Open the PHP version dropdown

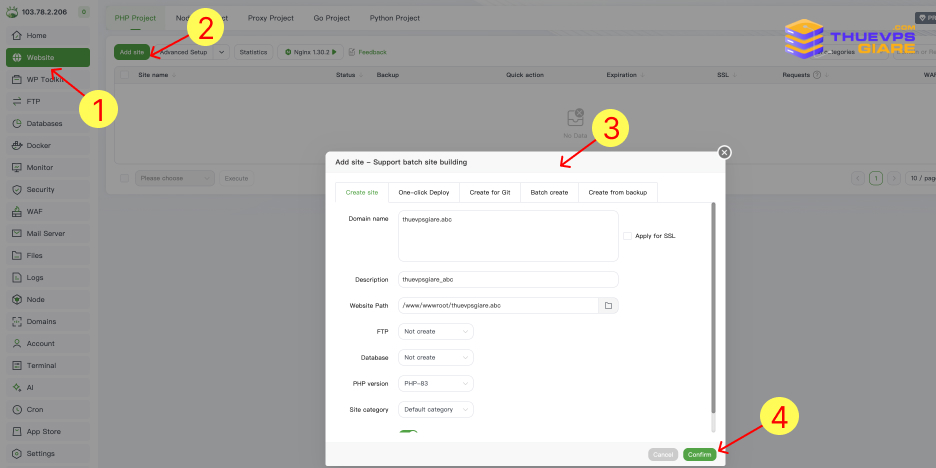click(x=436, y=384)
